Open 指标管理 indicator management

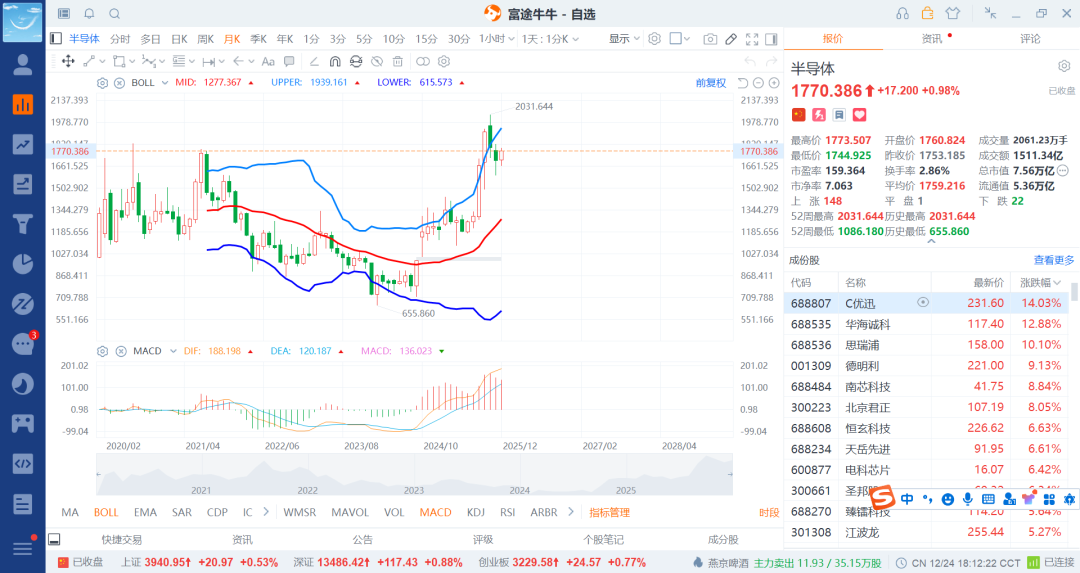(x=609, y=512)
